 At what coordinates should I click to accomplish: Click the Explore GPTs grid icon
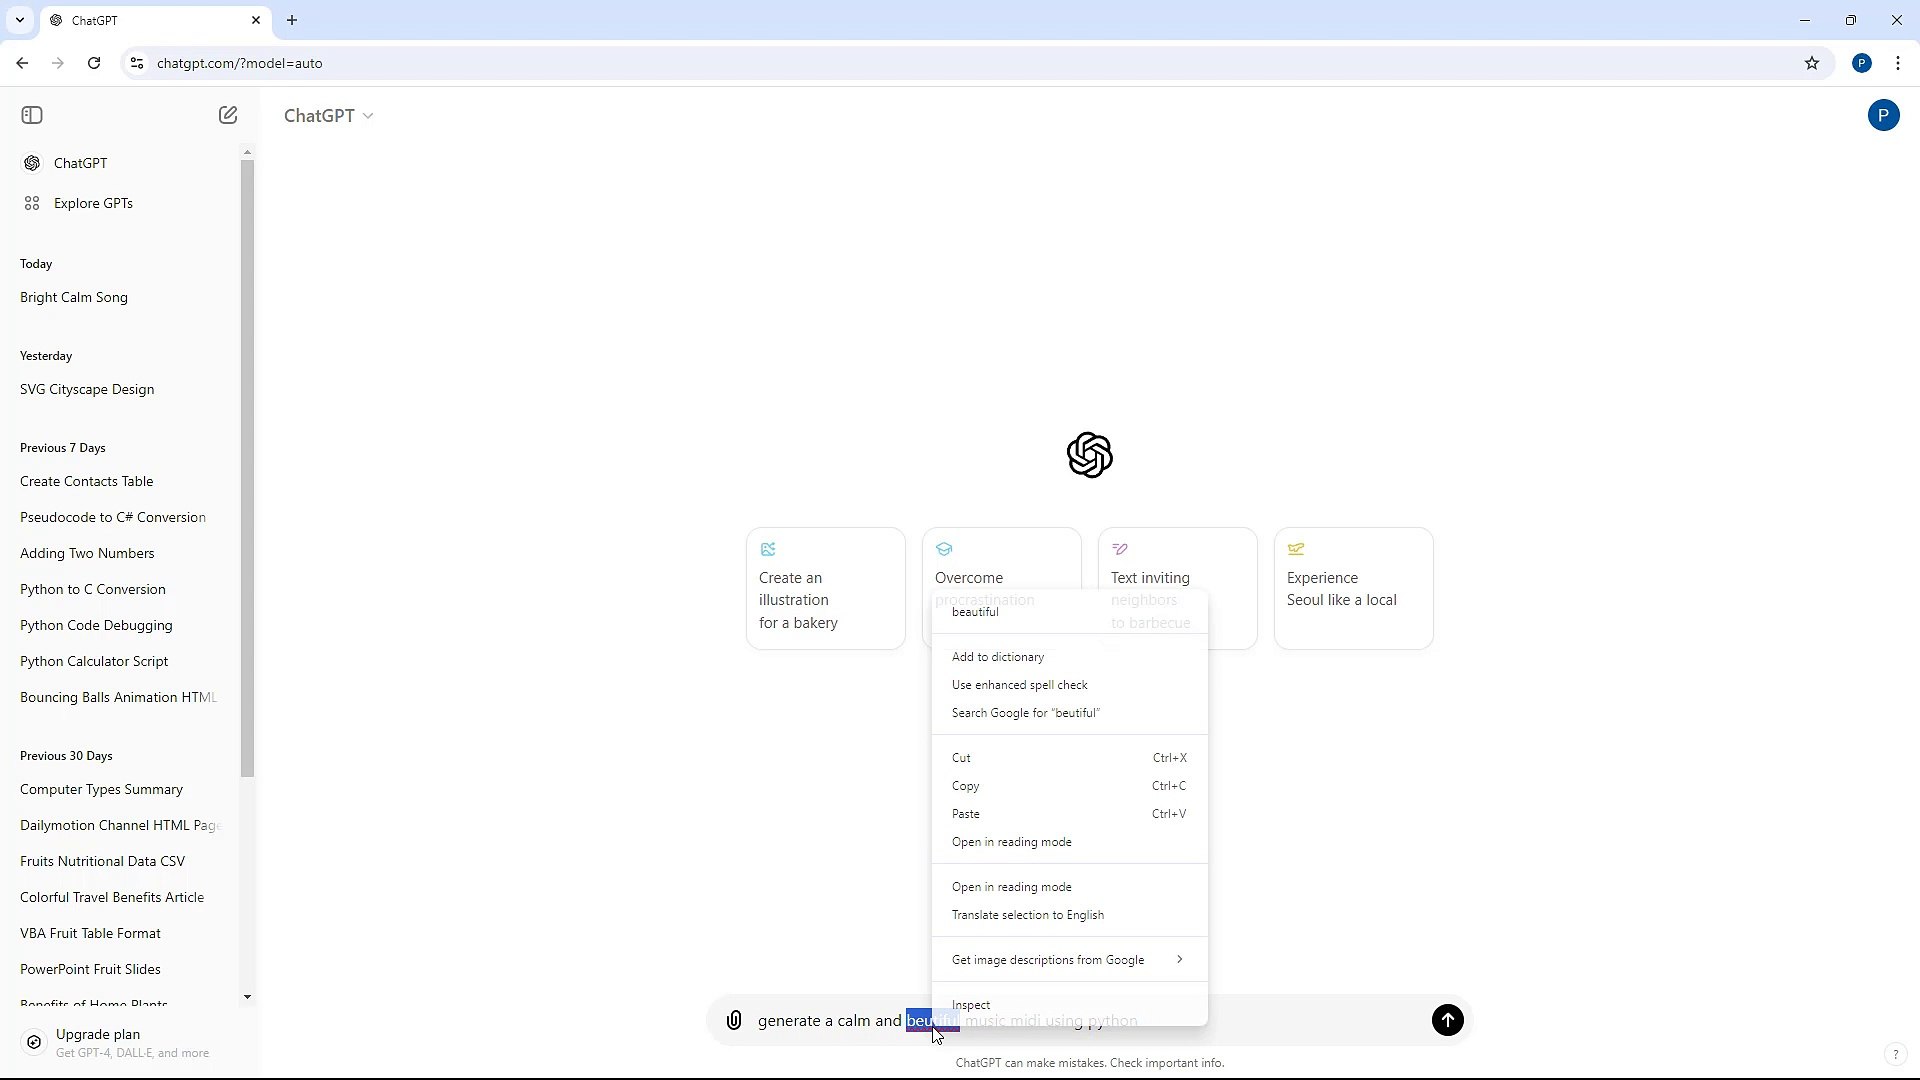click(32, 203)
